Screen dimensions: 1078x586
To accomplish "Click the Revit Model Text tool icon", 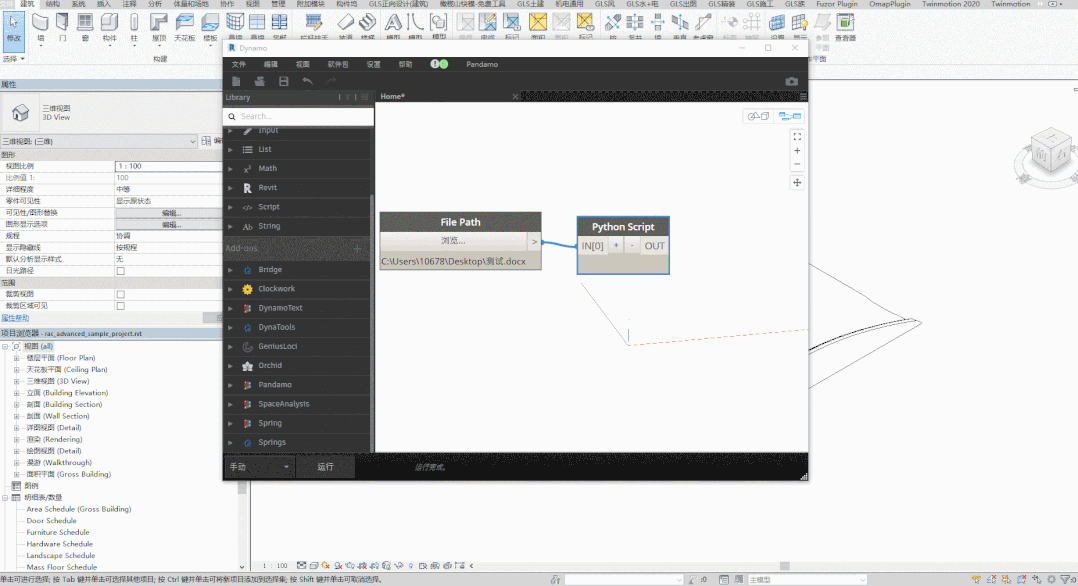I will [x=393, y=25].
